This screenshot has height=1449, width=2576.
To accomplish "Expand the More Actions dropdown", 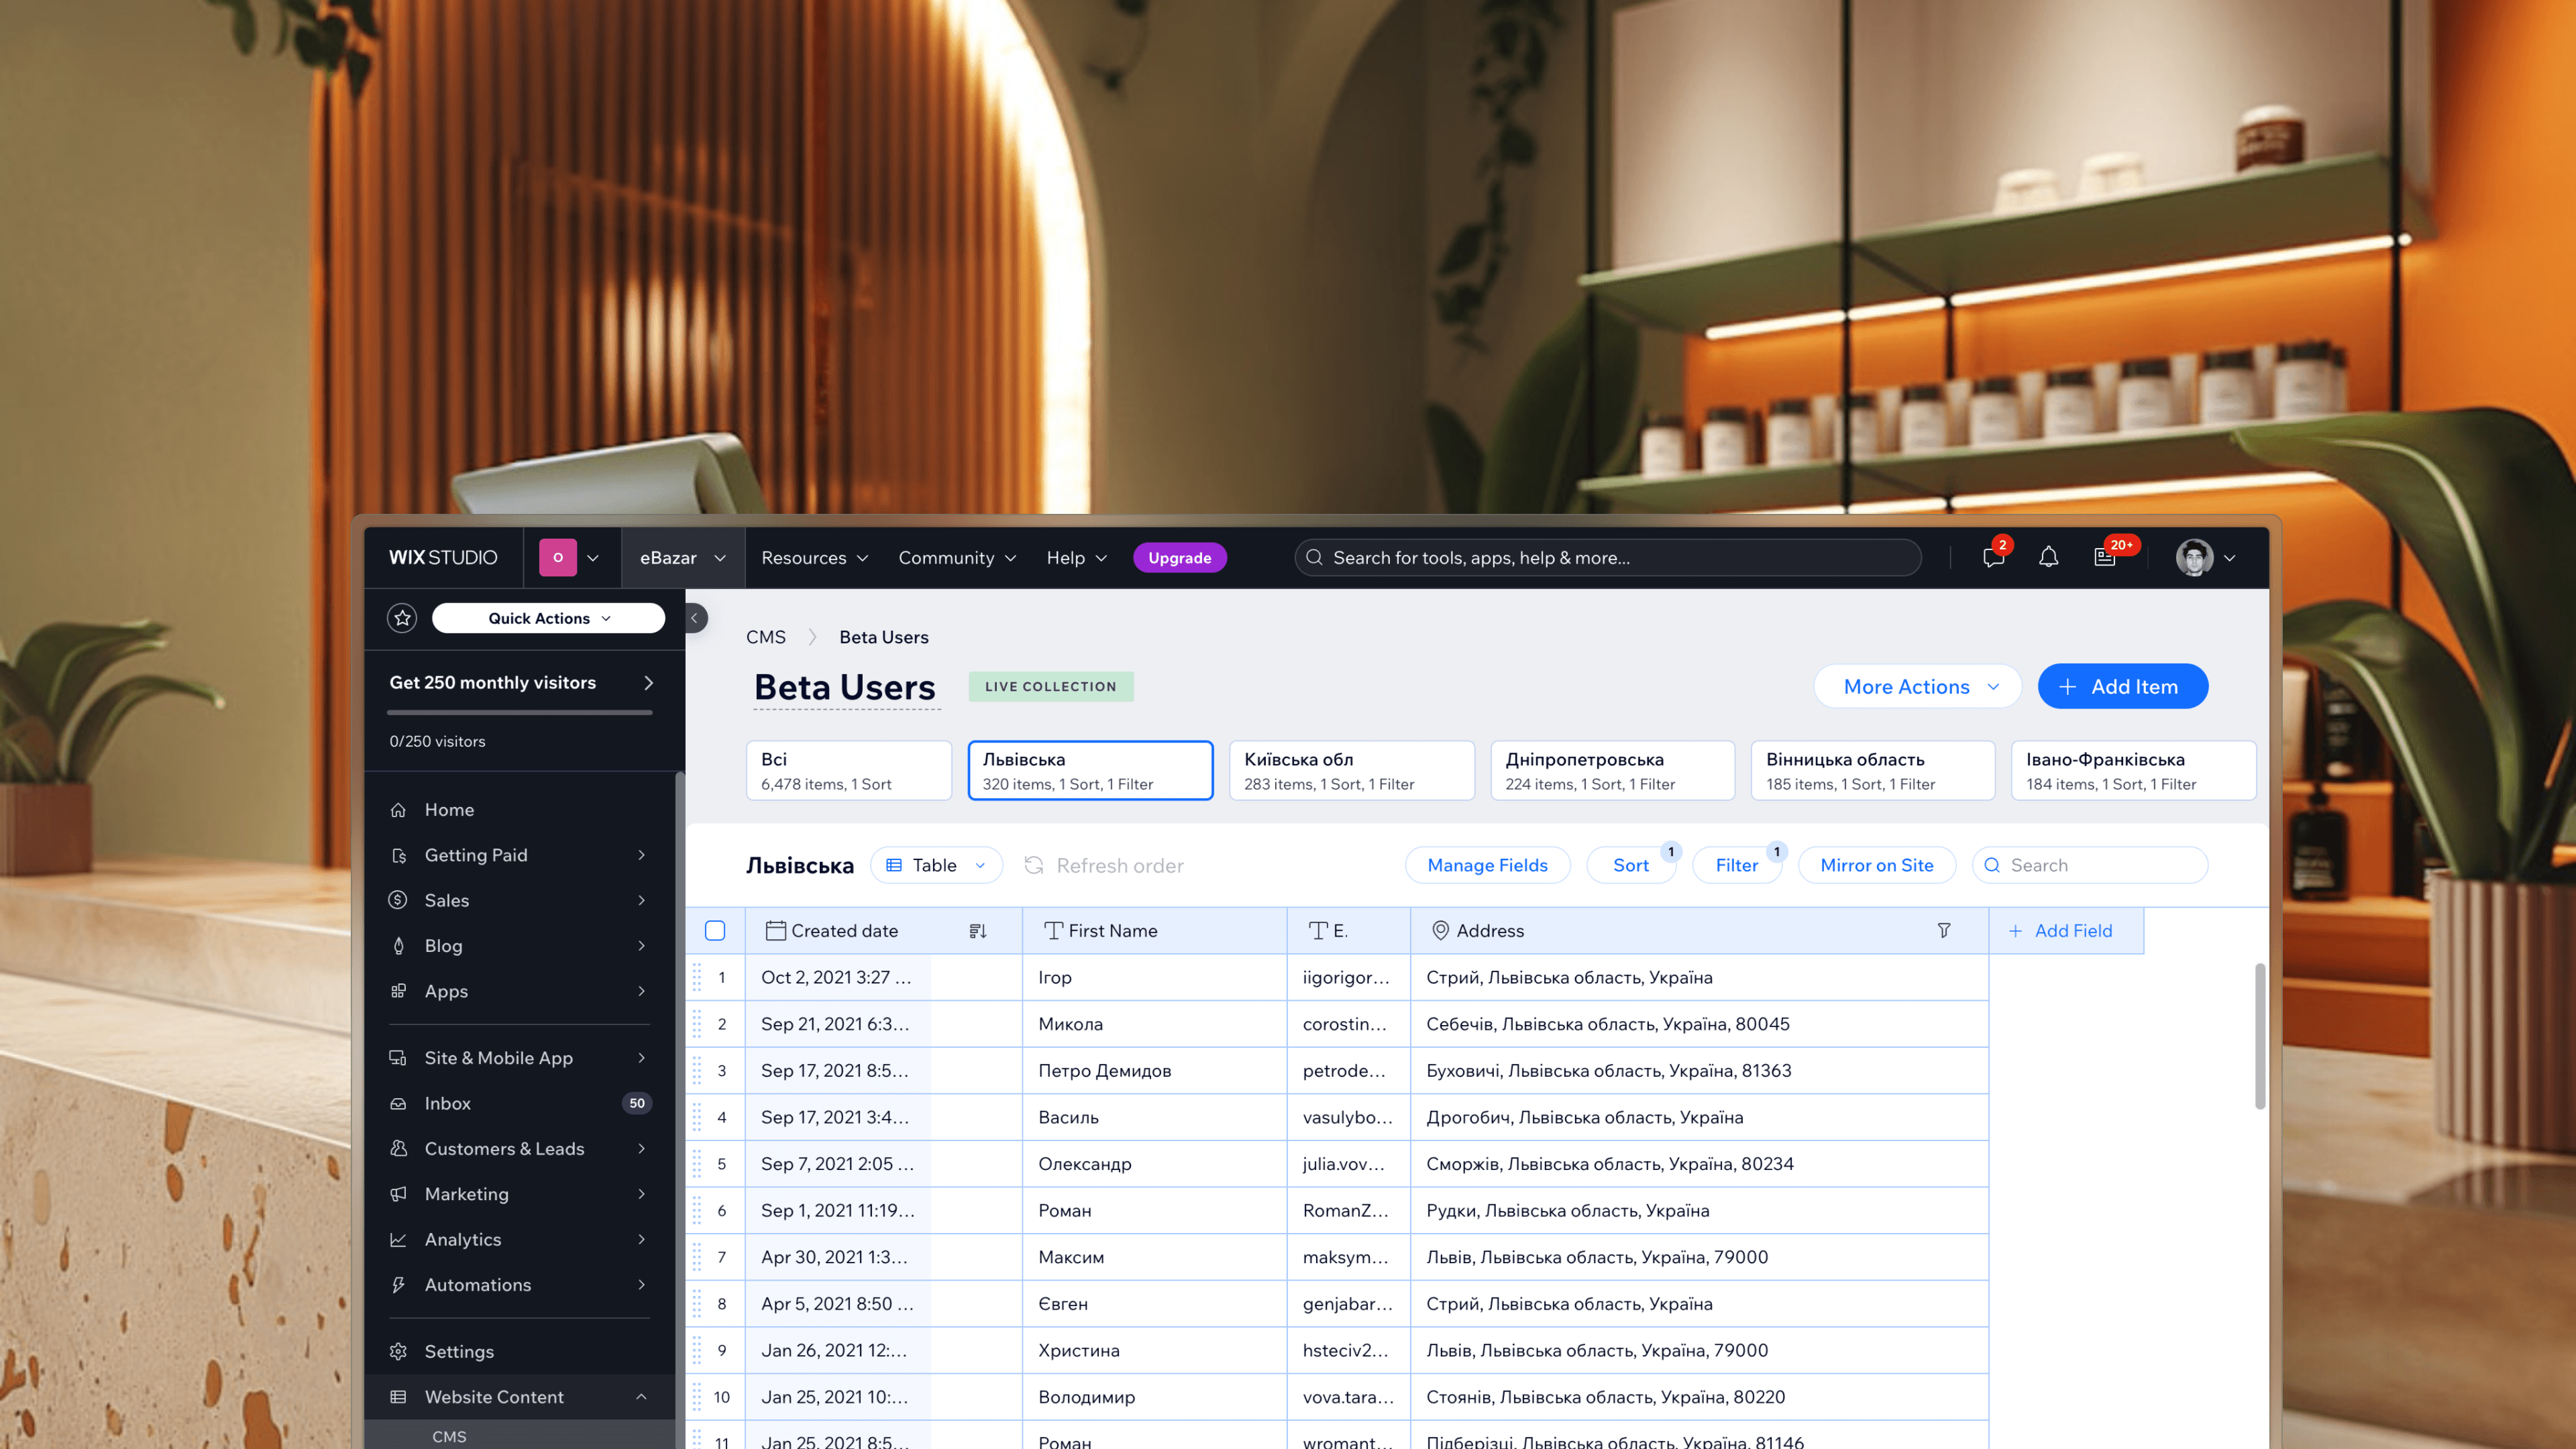I will (x=1917, y=687).
